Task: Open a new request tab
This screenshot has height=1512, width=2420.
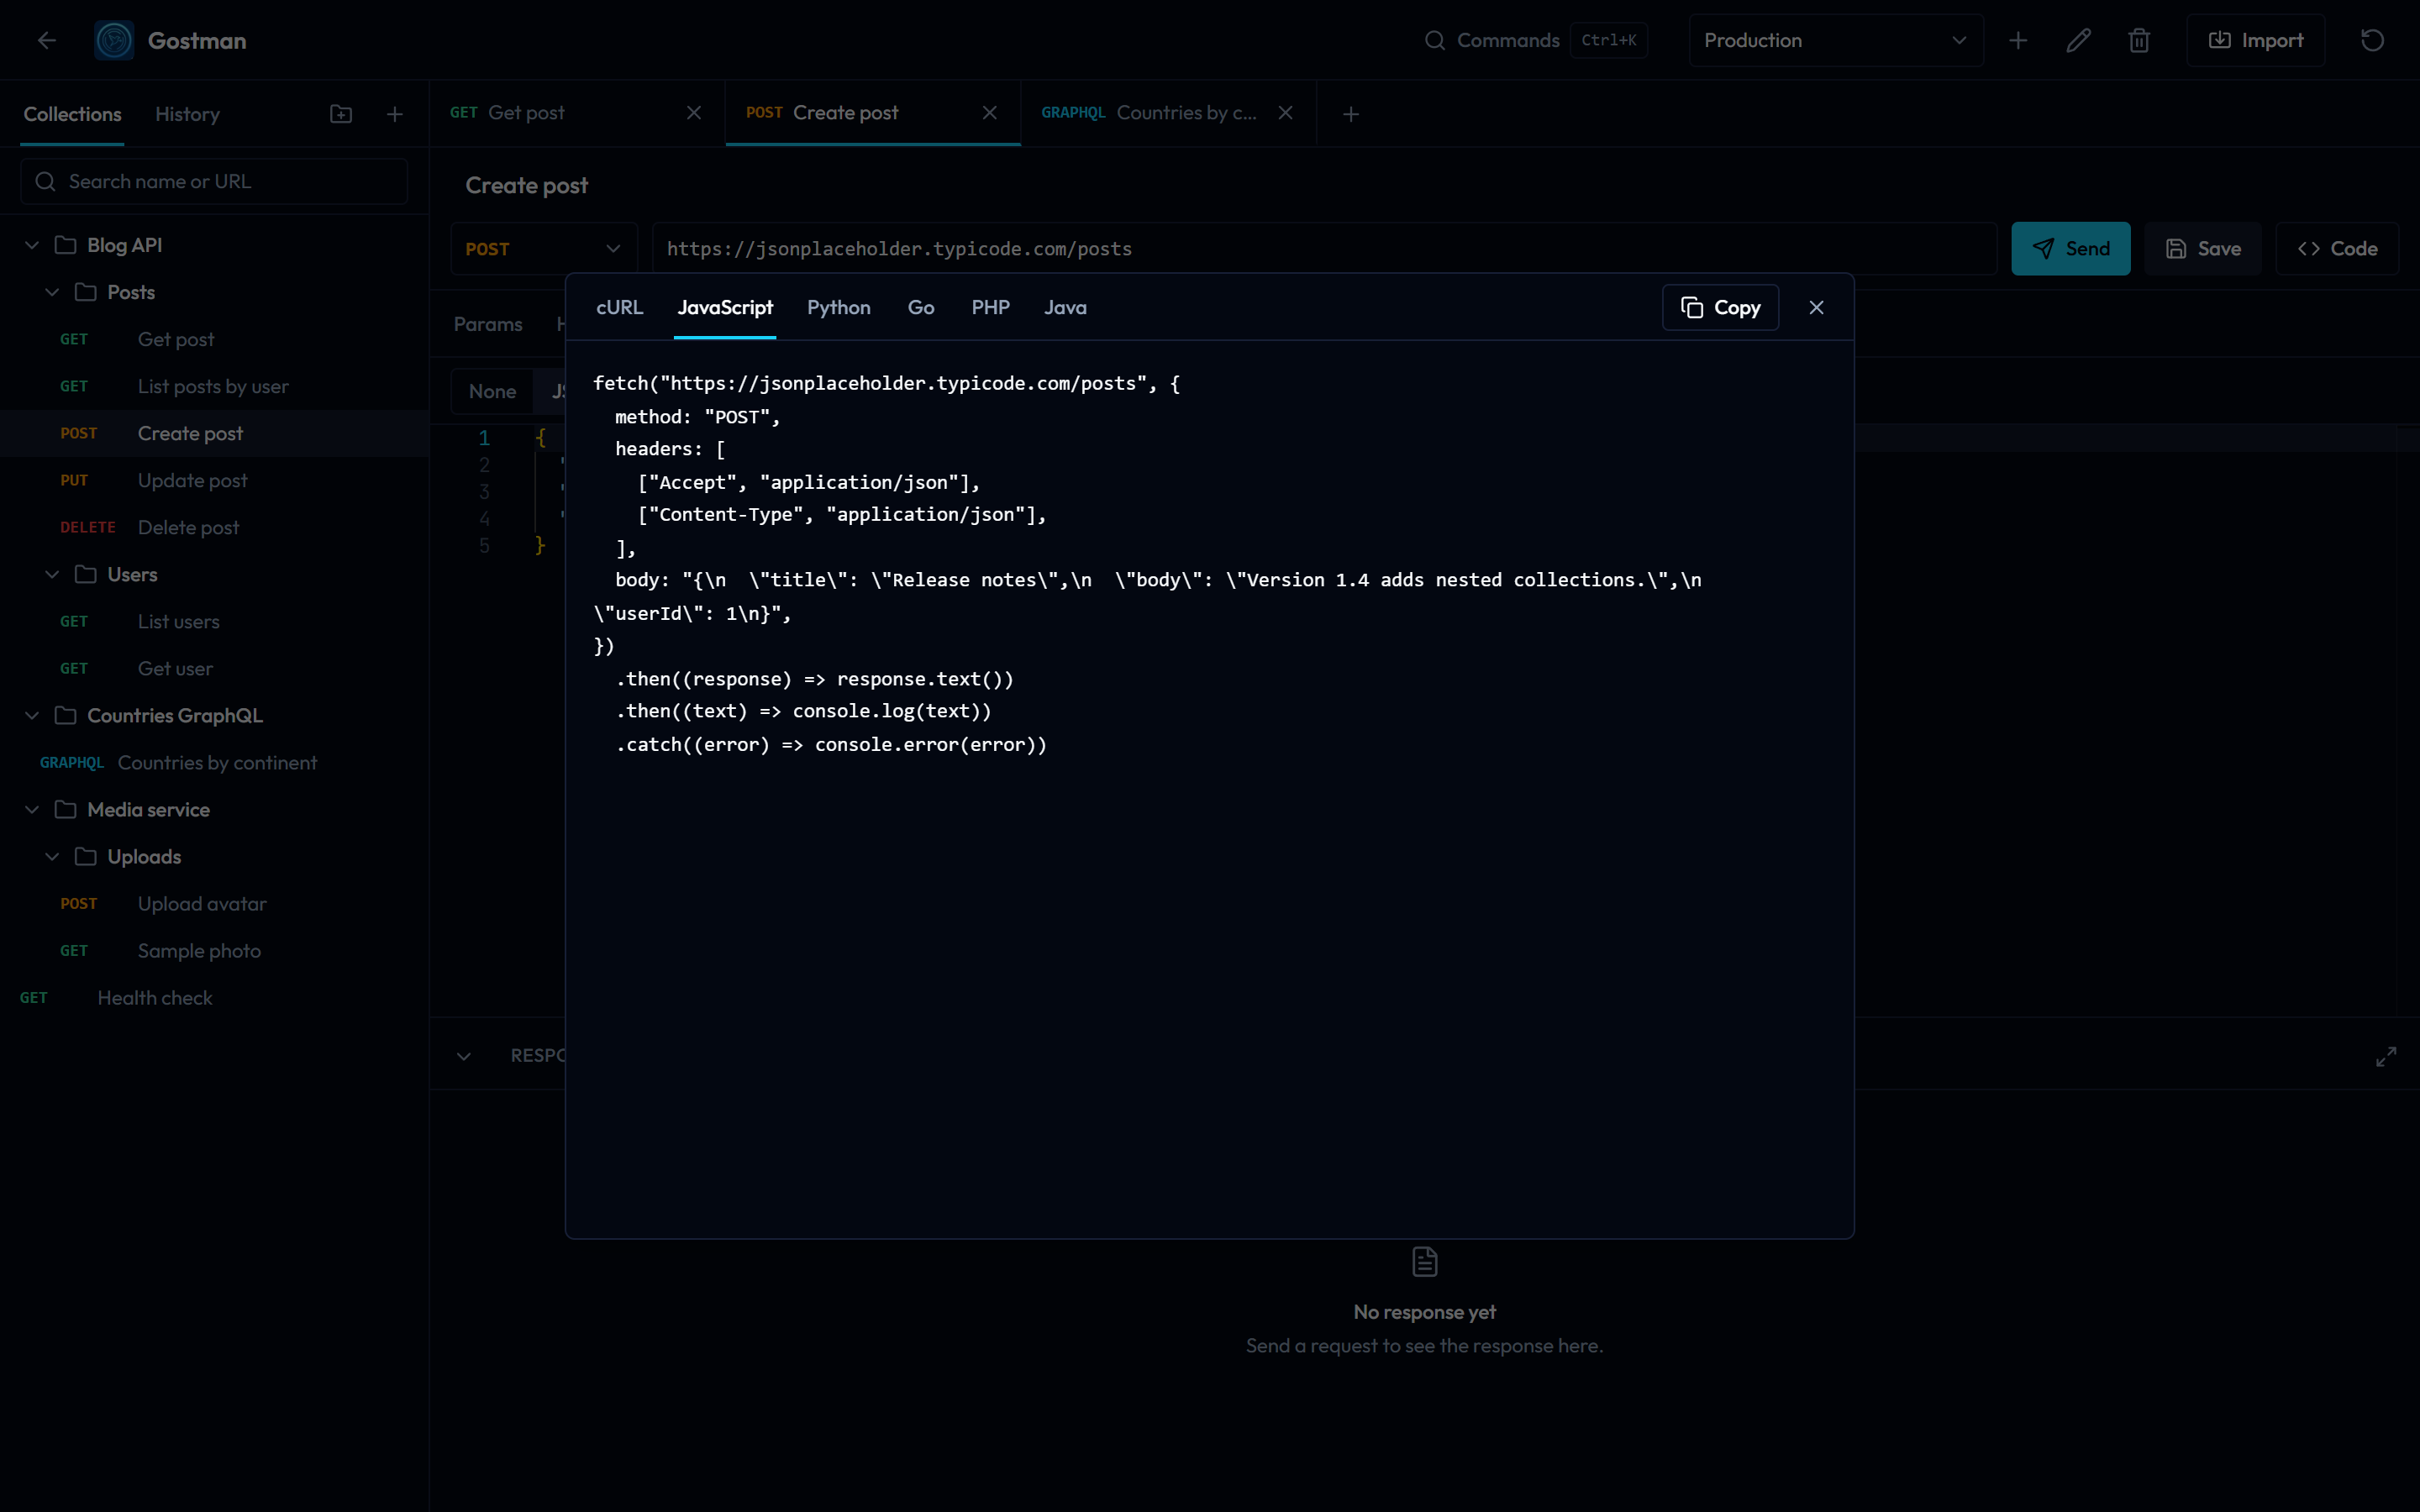Action: click(x=1351, y=114)
